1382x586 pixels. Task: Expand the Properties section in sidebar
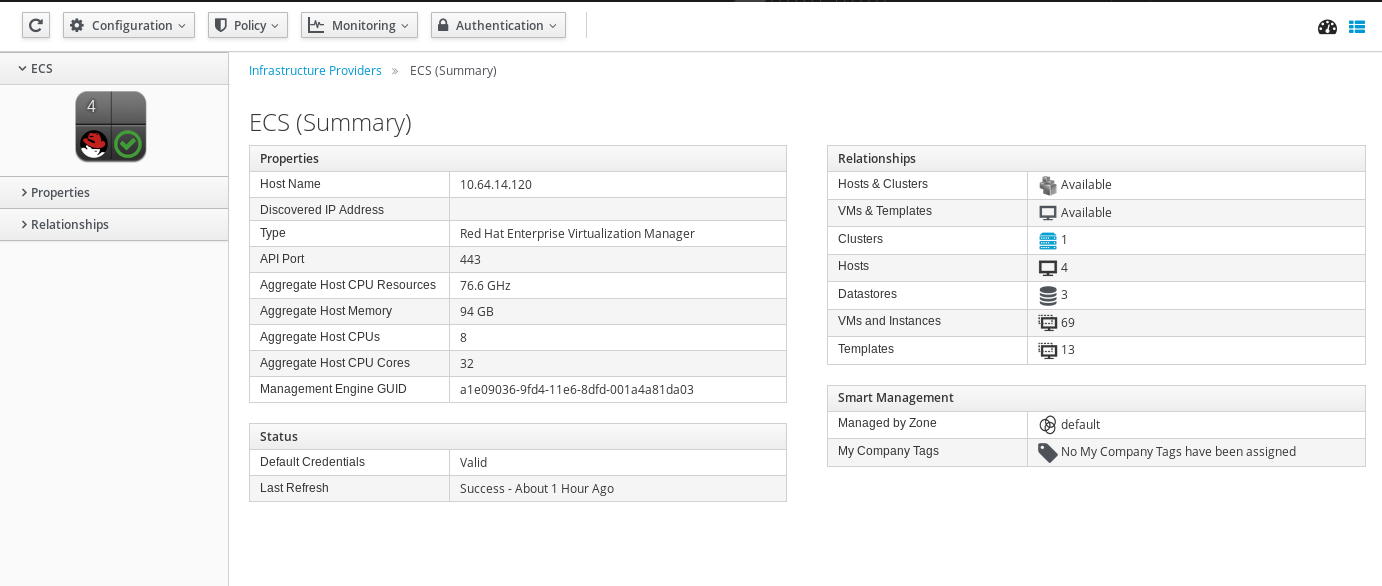point(60,192)
